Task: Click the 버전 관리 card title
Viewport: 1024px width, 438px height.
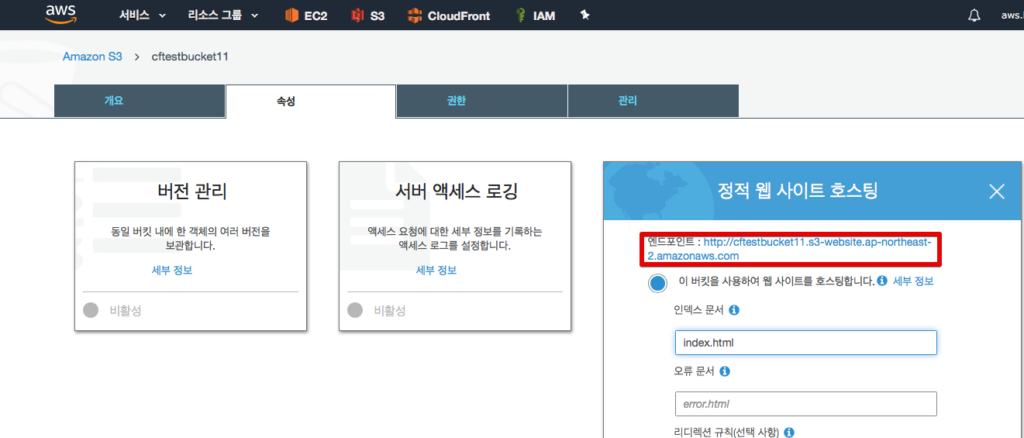Action: 192,192
